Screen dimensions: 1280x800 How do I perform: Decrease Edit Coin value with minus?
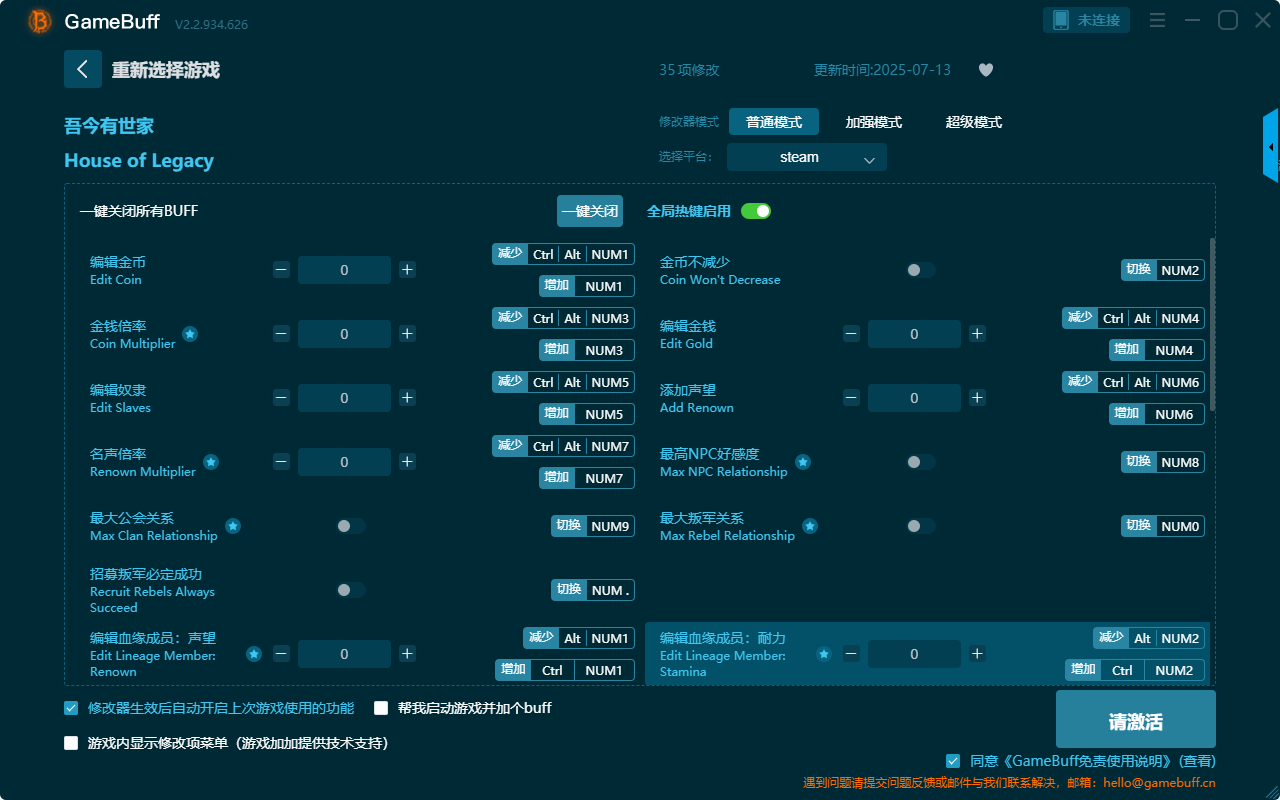(281, 270)
